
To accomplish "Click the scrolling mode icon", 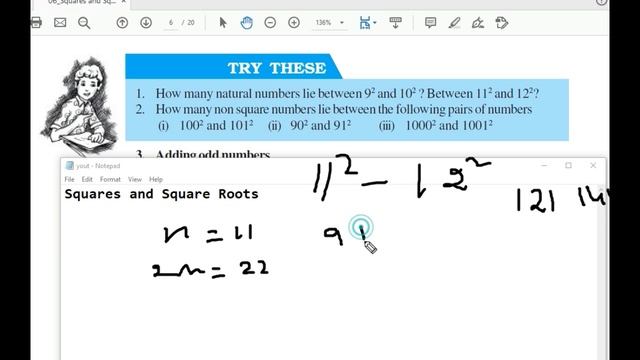I will point(395,23).
